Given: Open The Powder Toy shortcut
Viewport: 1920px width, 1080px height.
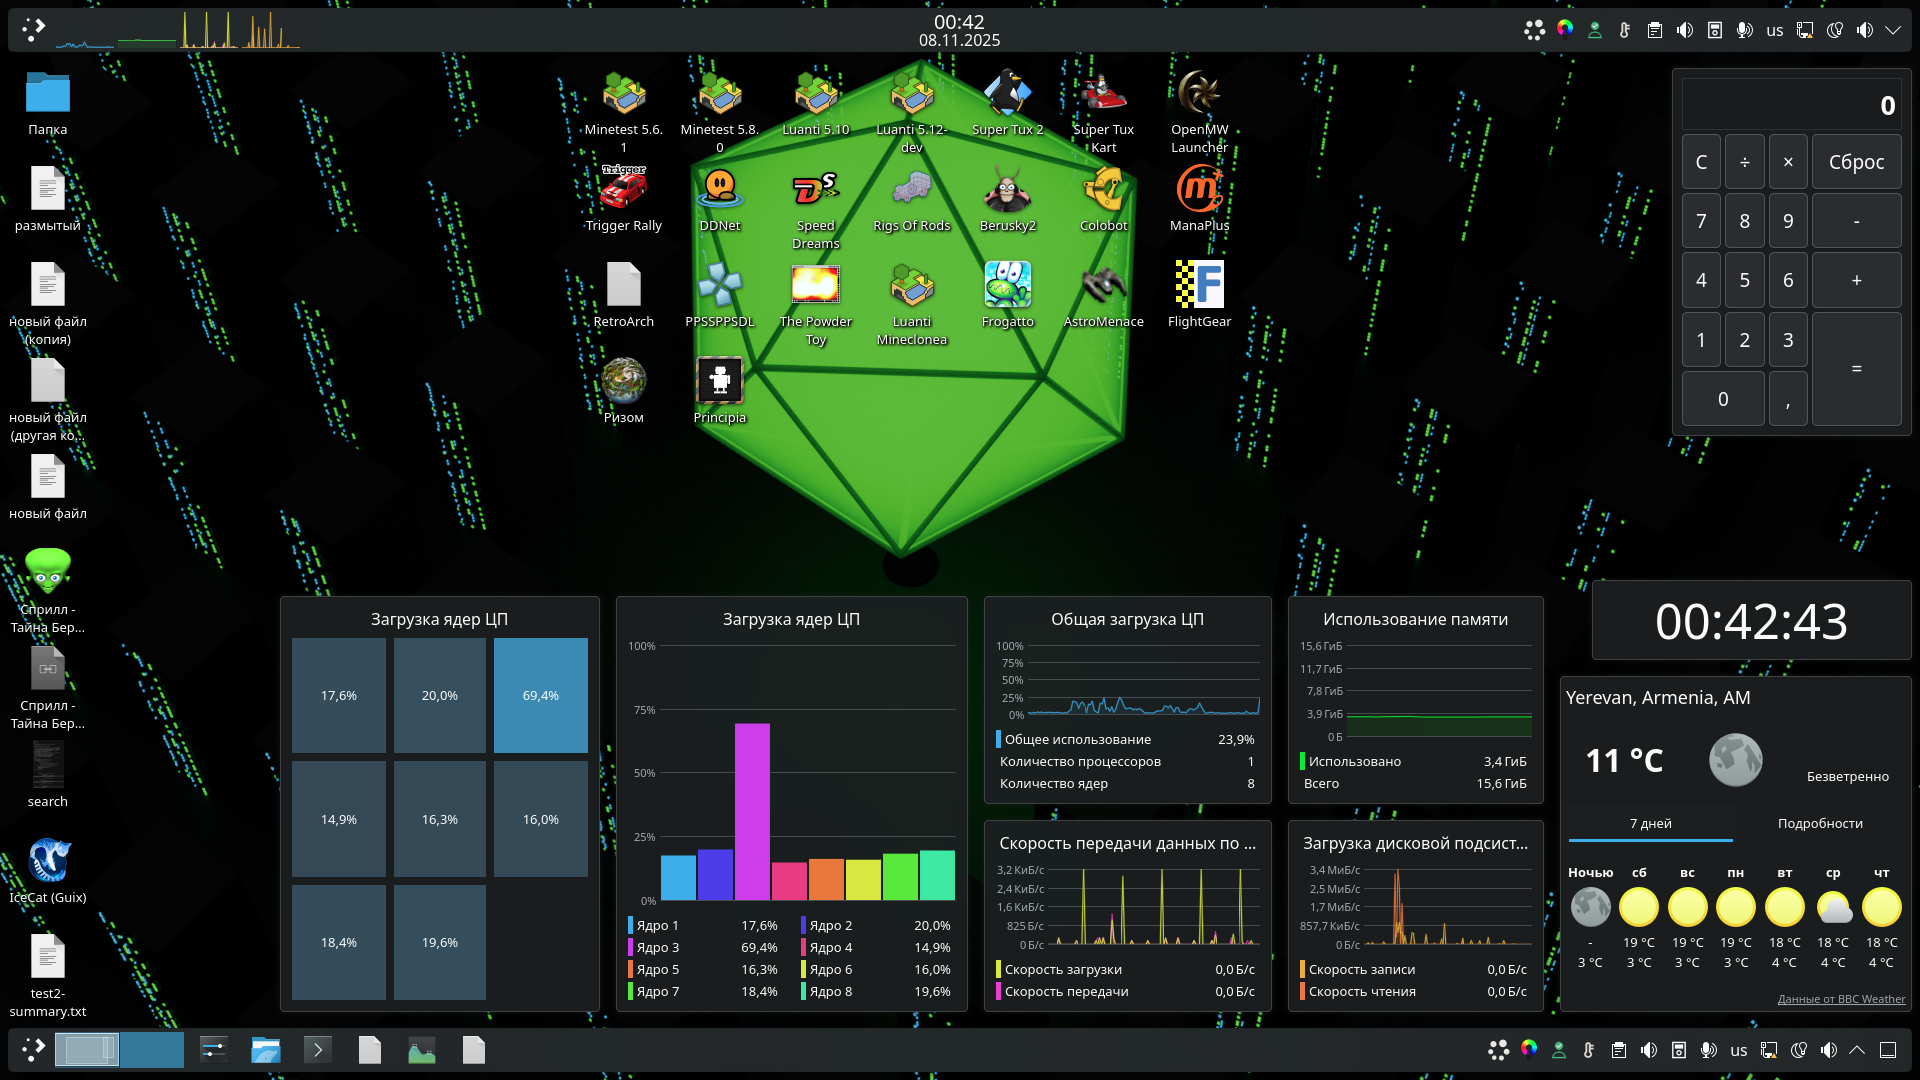Looking at the screenshot, I should click(x=815, y=286).
